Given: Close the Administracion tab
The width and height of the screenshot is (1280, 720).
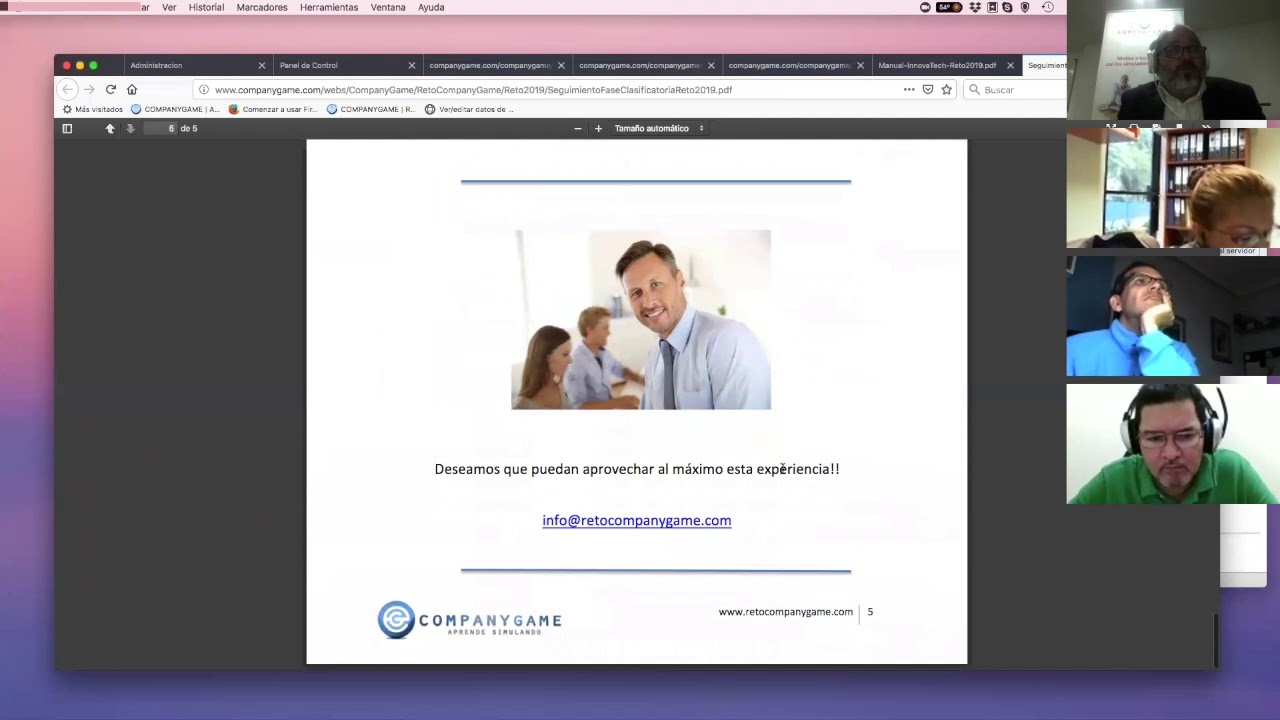Looking at the screenshot, I should click(x=262, y=65).
